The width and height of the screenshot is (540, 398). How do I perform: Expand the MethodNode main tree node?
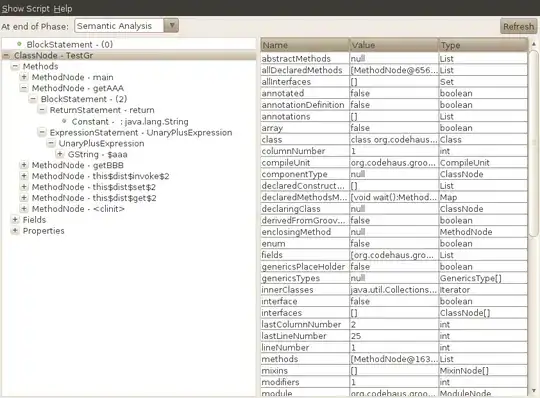24,77
